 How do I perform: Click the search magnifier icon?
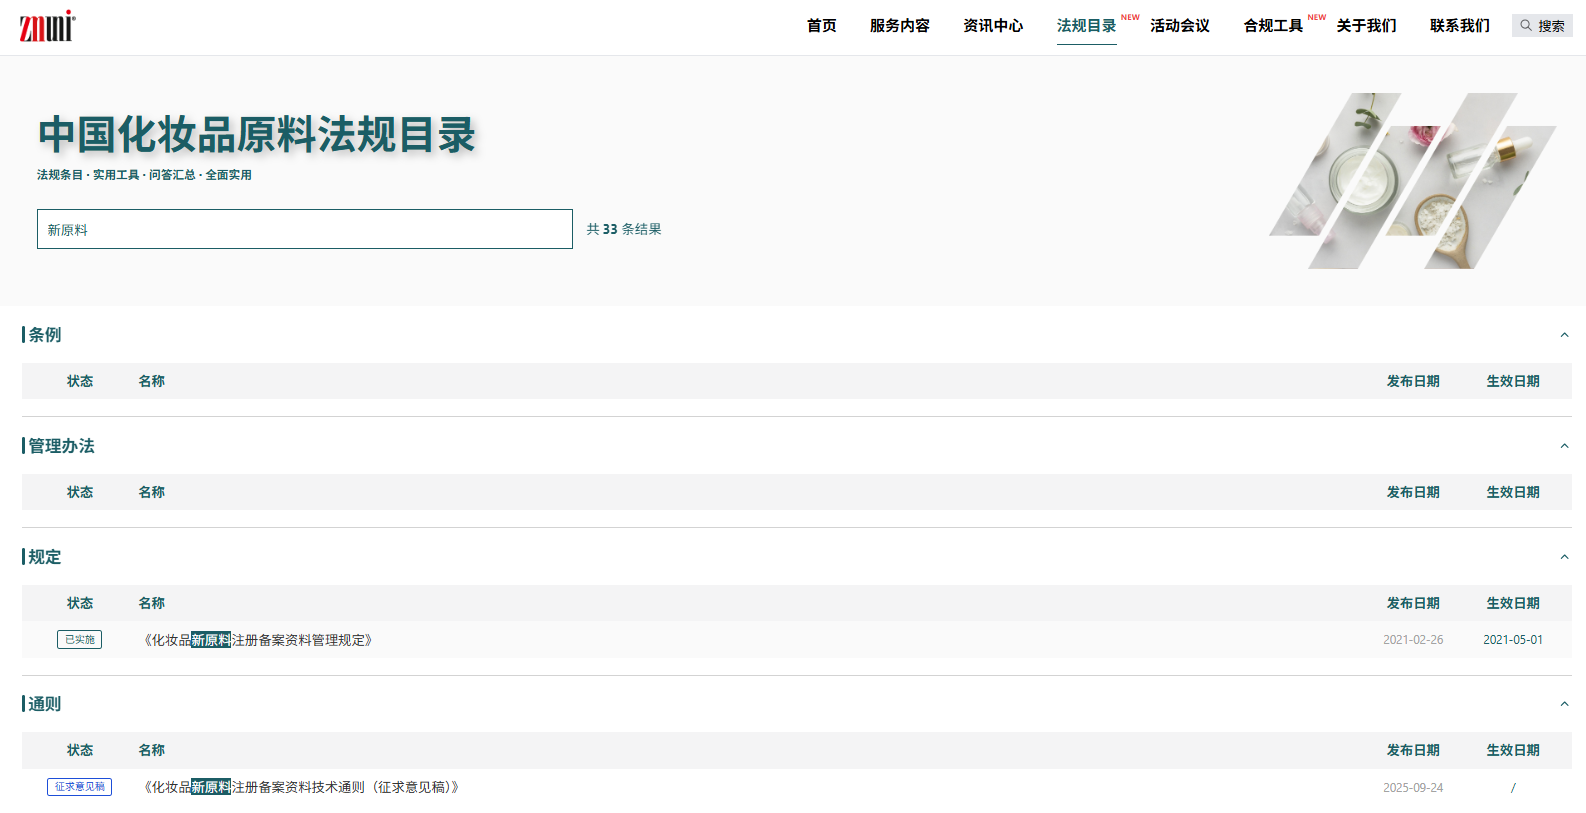point(1526,26)
